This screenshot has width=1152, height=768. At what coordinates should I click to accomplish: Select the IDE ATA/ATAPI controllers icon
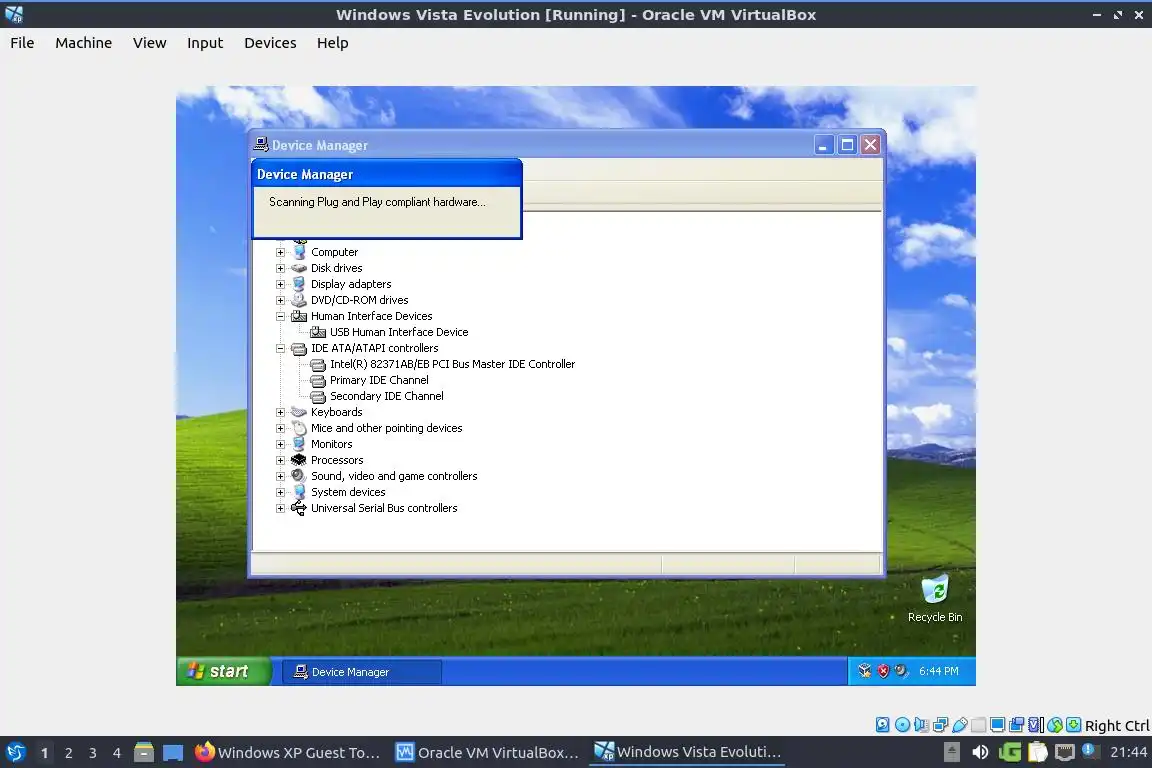click(x=299, y=348)
